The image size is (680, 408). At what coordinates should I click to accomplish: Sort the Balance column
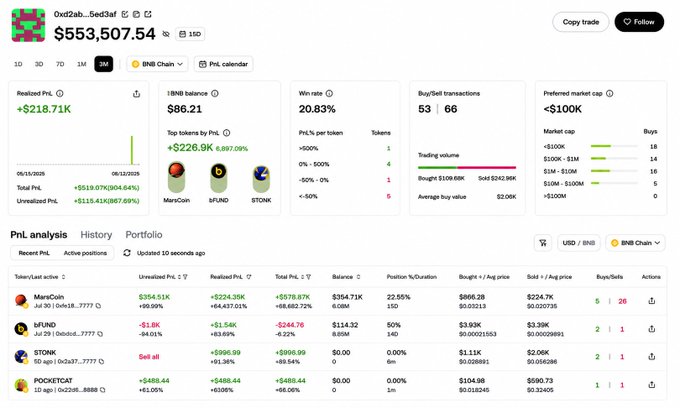click(x=358, y=277)
